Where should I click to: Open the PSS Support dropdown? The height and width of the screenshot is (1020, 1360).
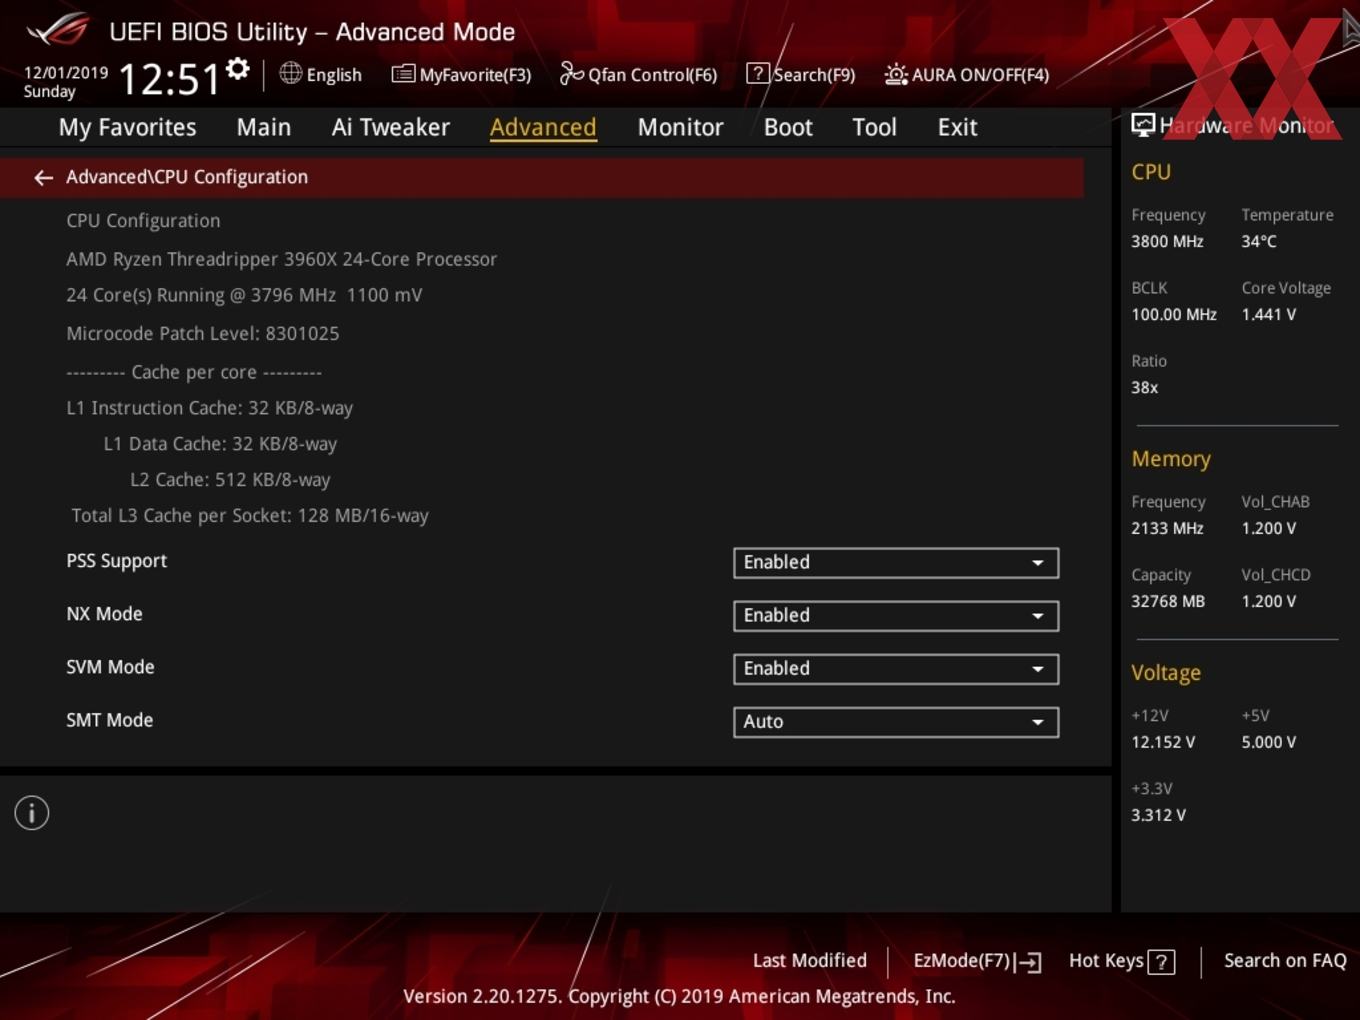[896, 563]
